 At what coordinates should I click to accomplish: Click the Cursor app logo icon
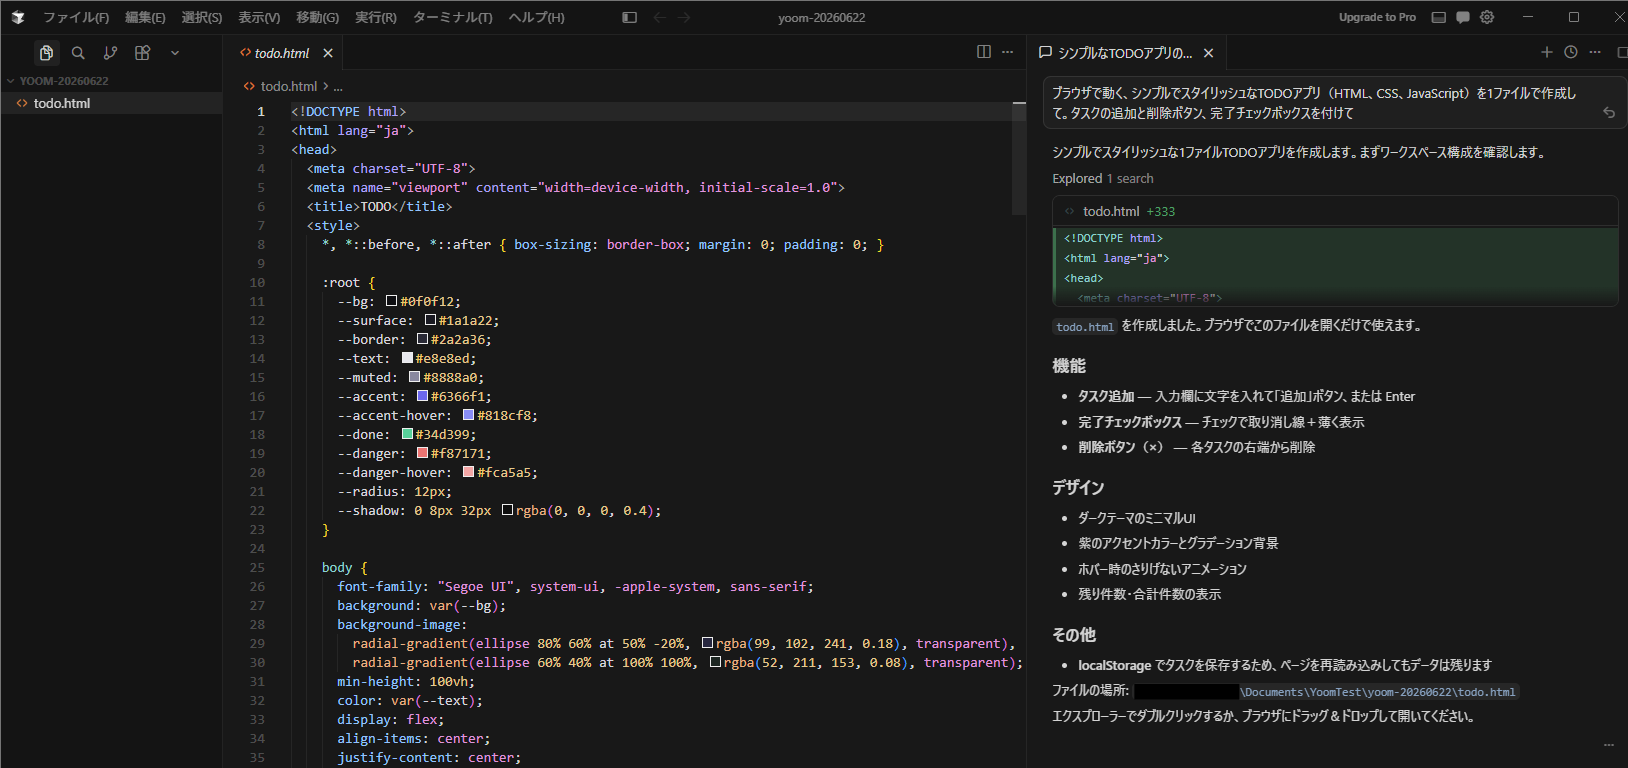[18, 17]
